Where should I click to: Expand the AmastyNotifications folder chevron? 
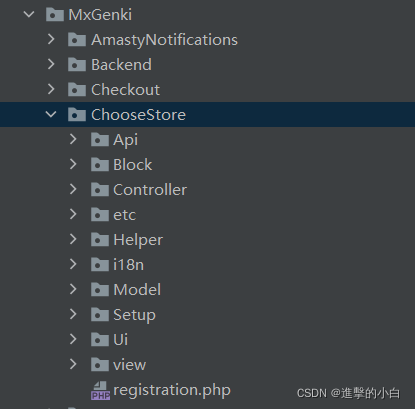(x=51, y=39)
